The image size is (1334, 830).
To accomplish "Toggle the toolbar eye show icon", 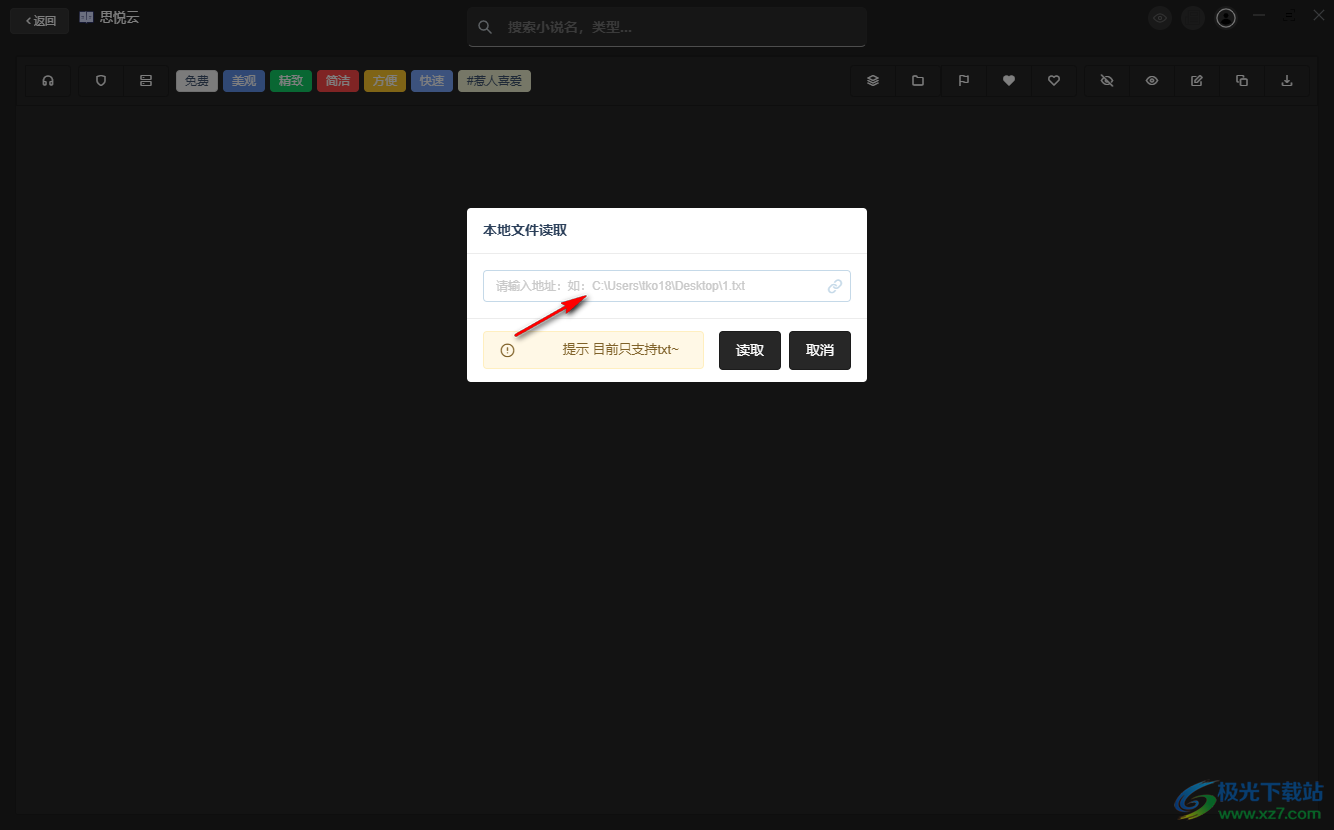I will tap(1152, 81).
